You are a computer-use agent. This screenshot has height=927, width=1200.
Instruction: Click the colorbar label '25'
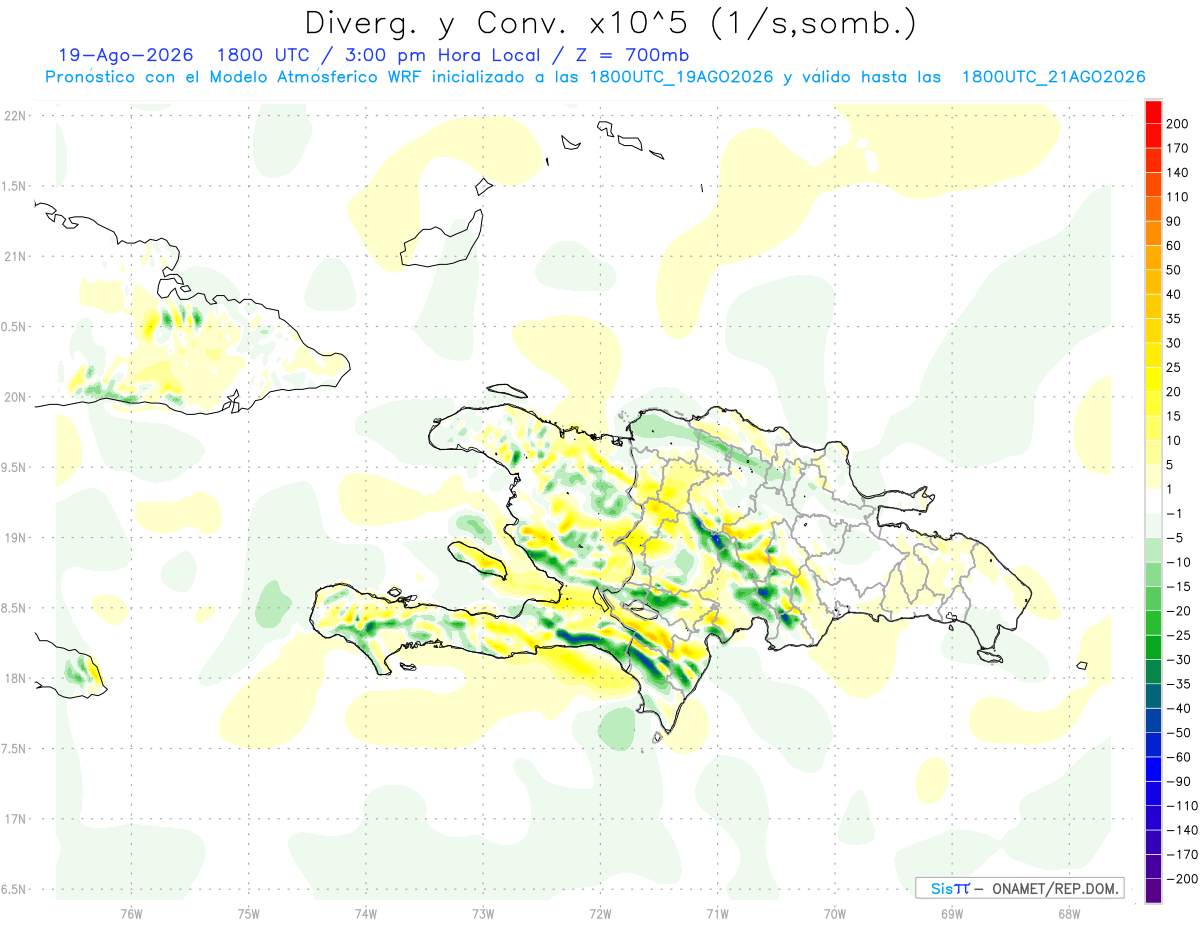[1174, 368]
